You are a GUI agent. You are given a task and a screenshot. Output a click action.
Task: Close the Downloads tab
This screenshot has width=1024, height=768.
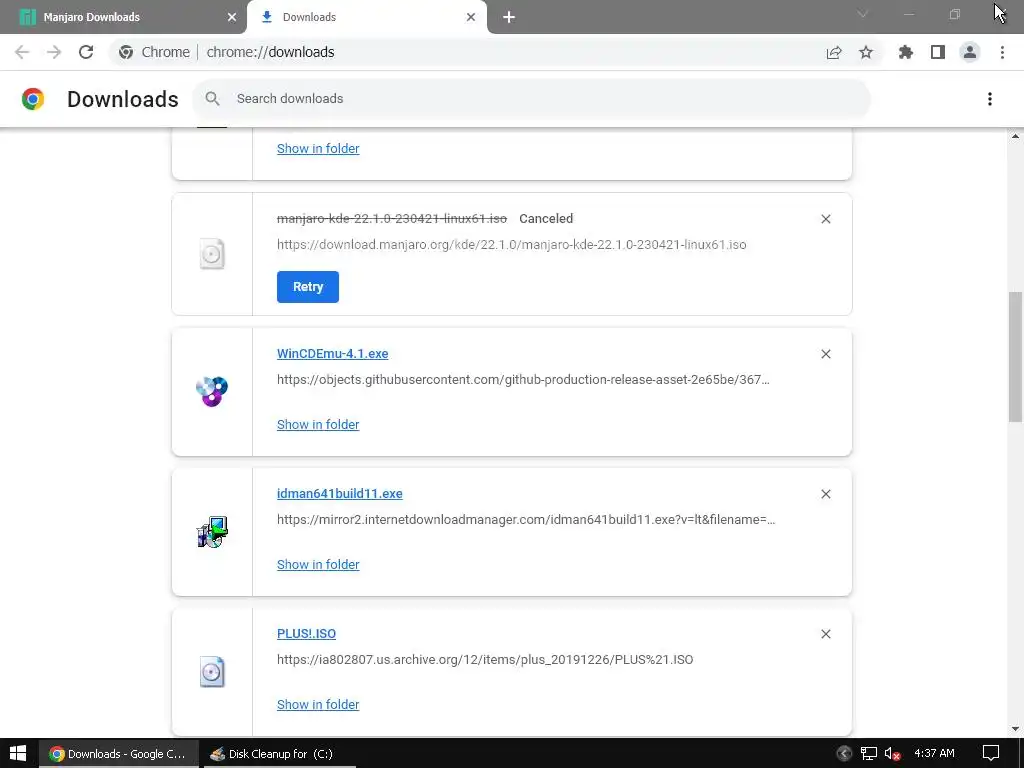click(471, 17)
